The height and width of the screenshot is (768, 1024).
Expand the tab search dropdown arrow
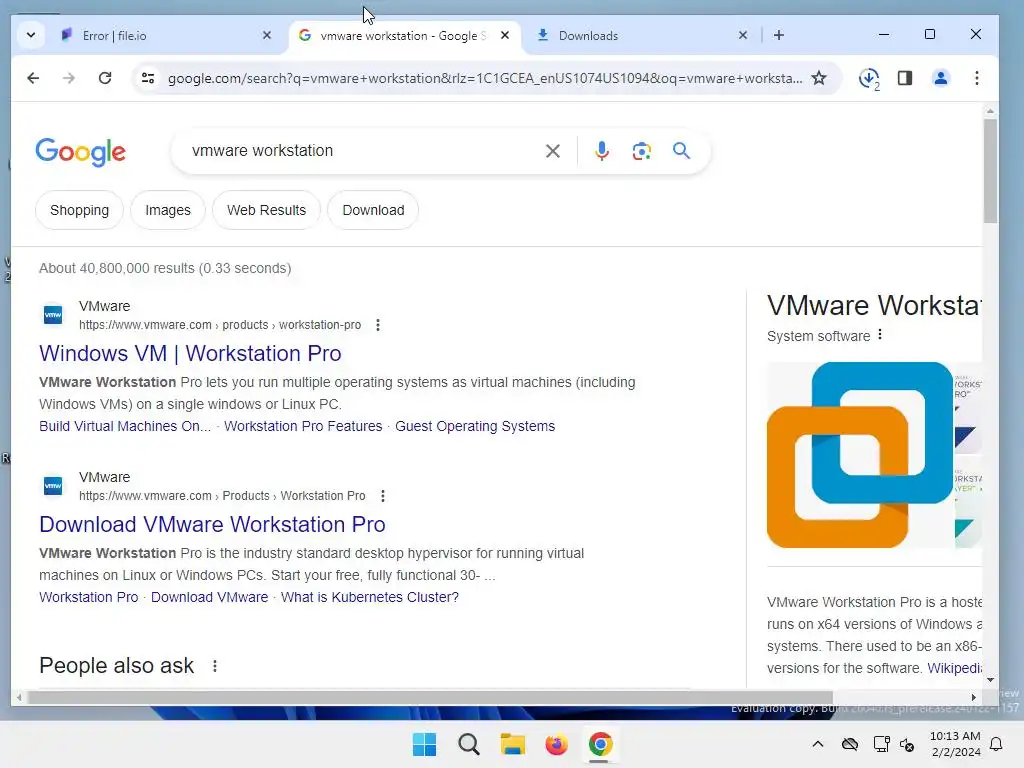(x=31, y=35)
